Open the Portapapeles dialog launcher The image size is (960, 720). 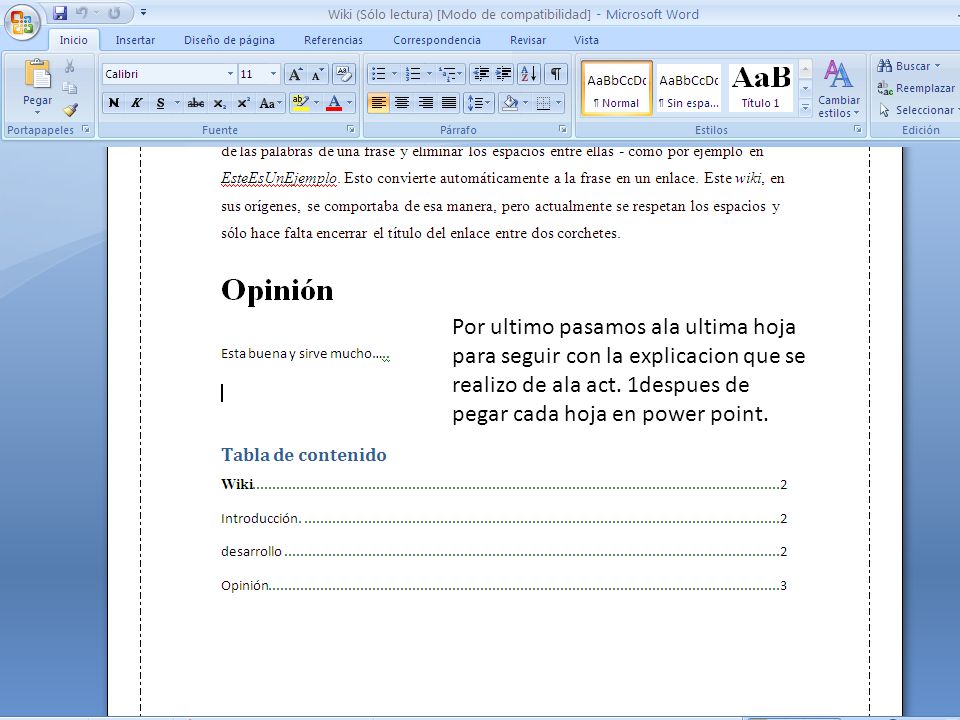point(86,130)
